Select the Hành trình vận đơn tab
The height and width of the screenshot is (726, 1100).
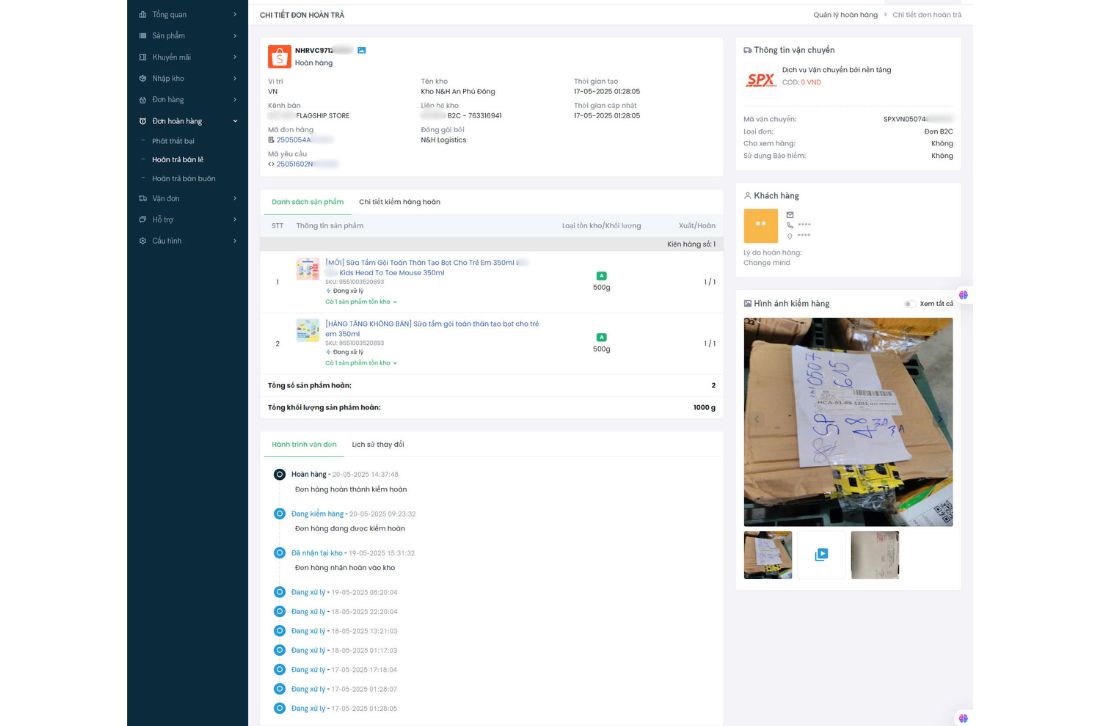(x=304, y=445)
